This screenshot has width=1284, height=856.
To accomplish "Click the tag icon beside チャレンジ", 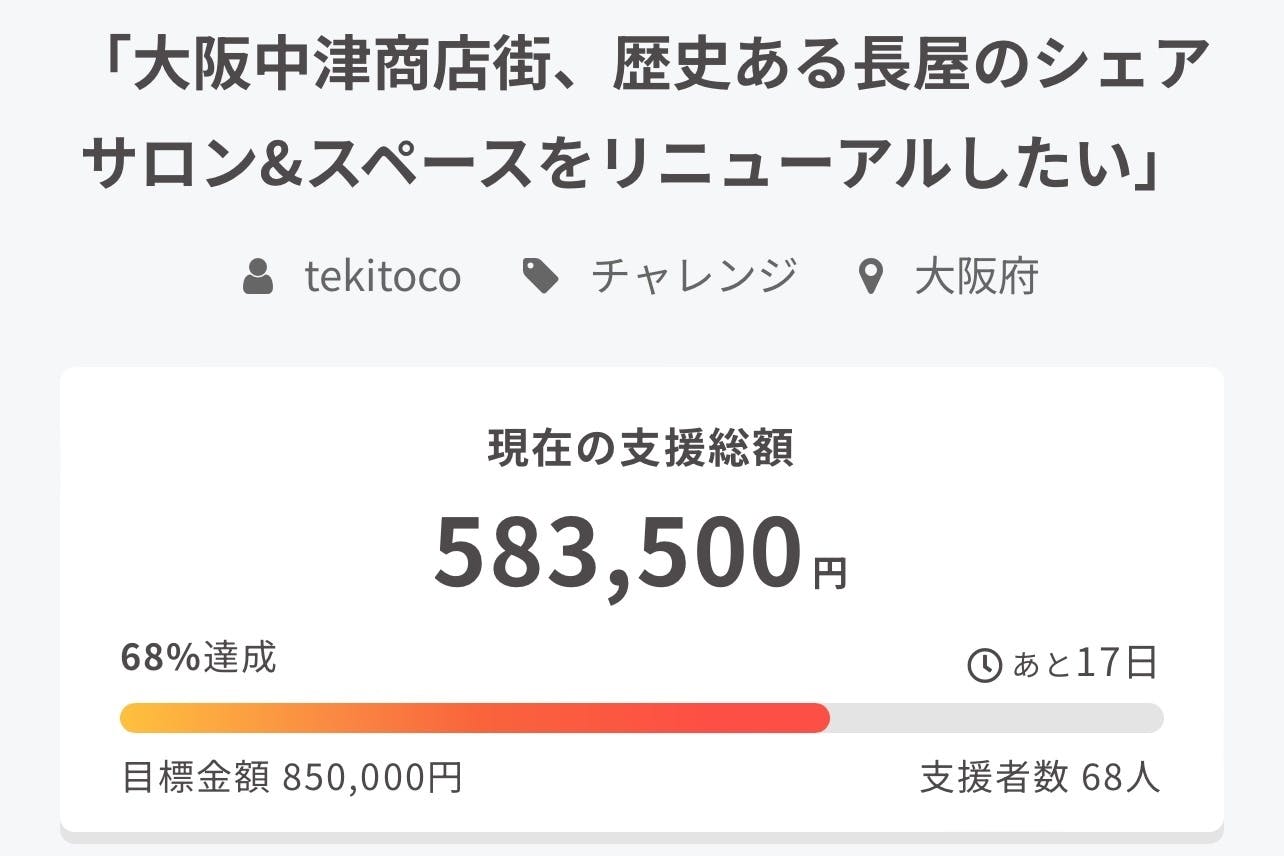I will point(541,276).
